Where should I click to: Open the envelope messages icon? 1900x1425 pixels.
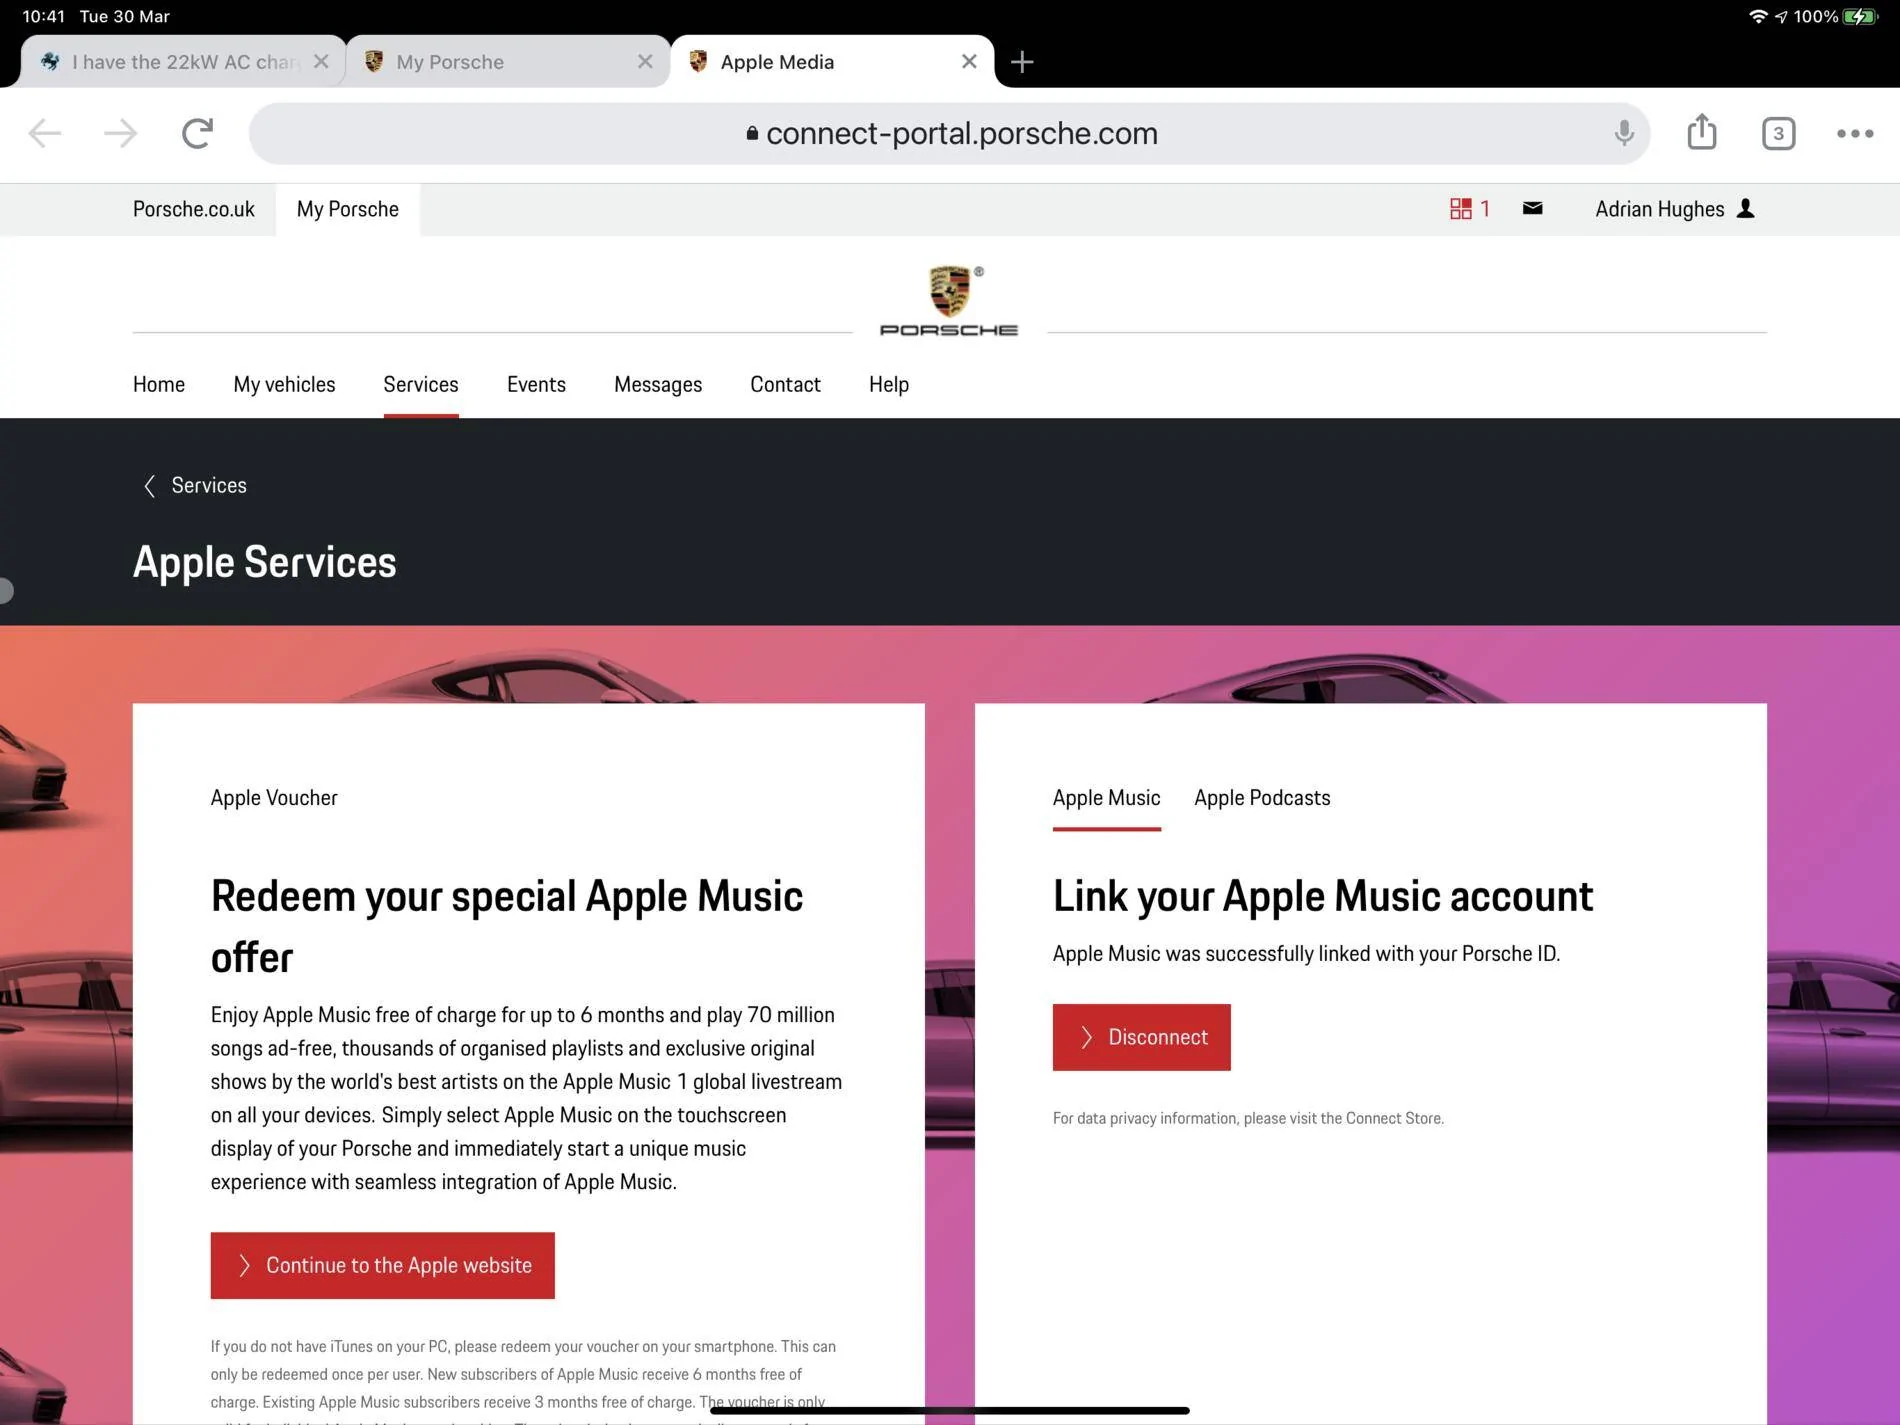coord(1532,208)
